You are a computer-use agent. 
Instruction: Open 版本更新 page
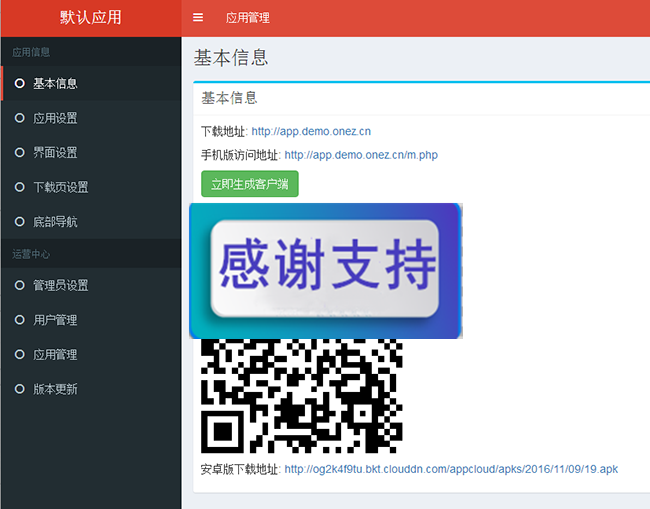[91, 389]
